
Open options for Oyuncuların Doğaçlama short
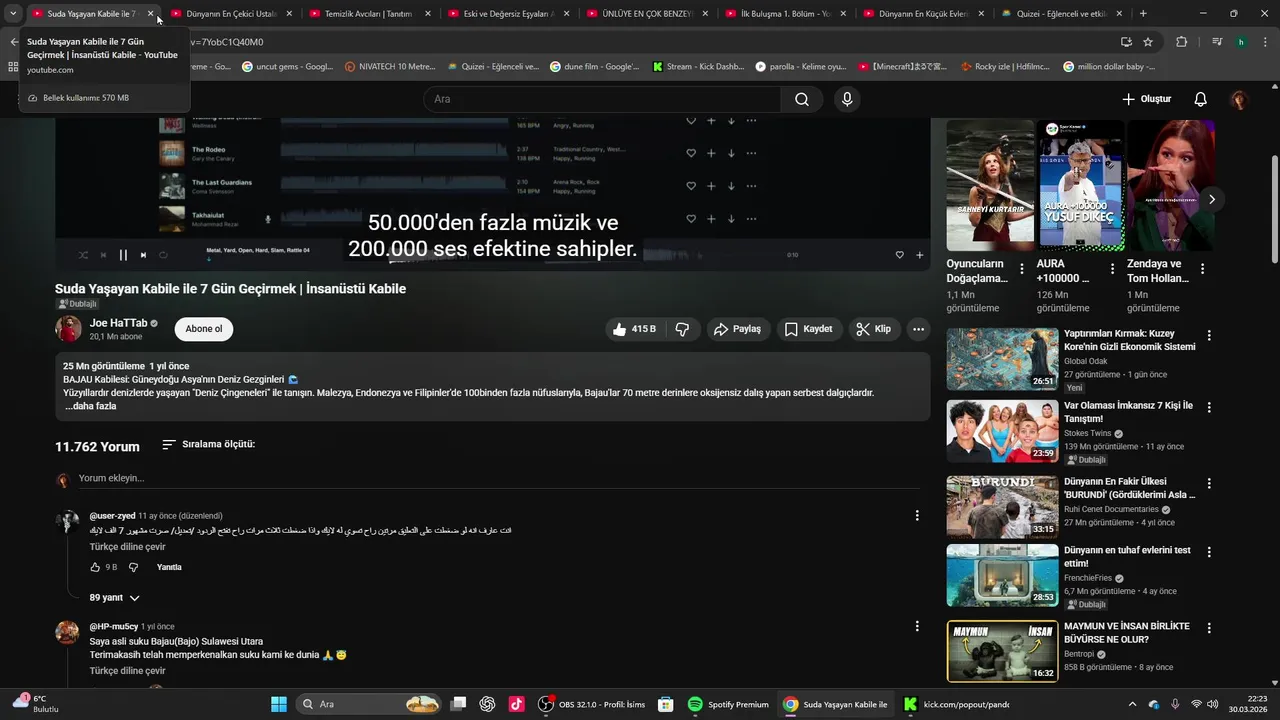pyautogui.click(x=1021, y=268)
